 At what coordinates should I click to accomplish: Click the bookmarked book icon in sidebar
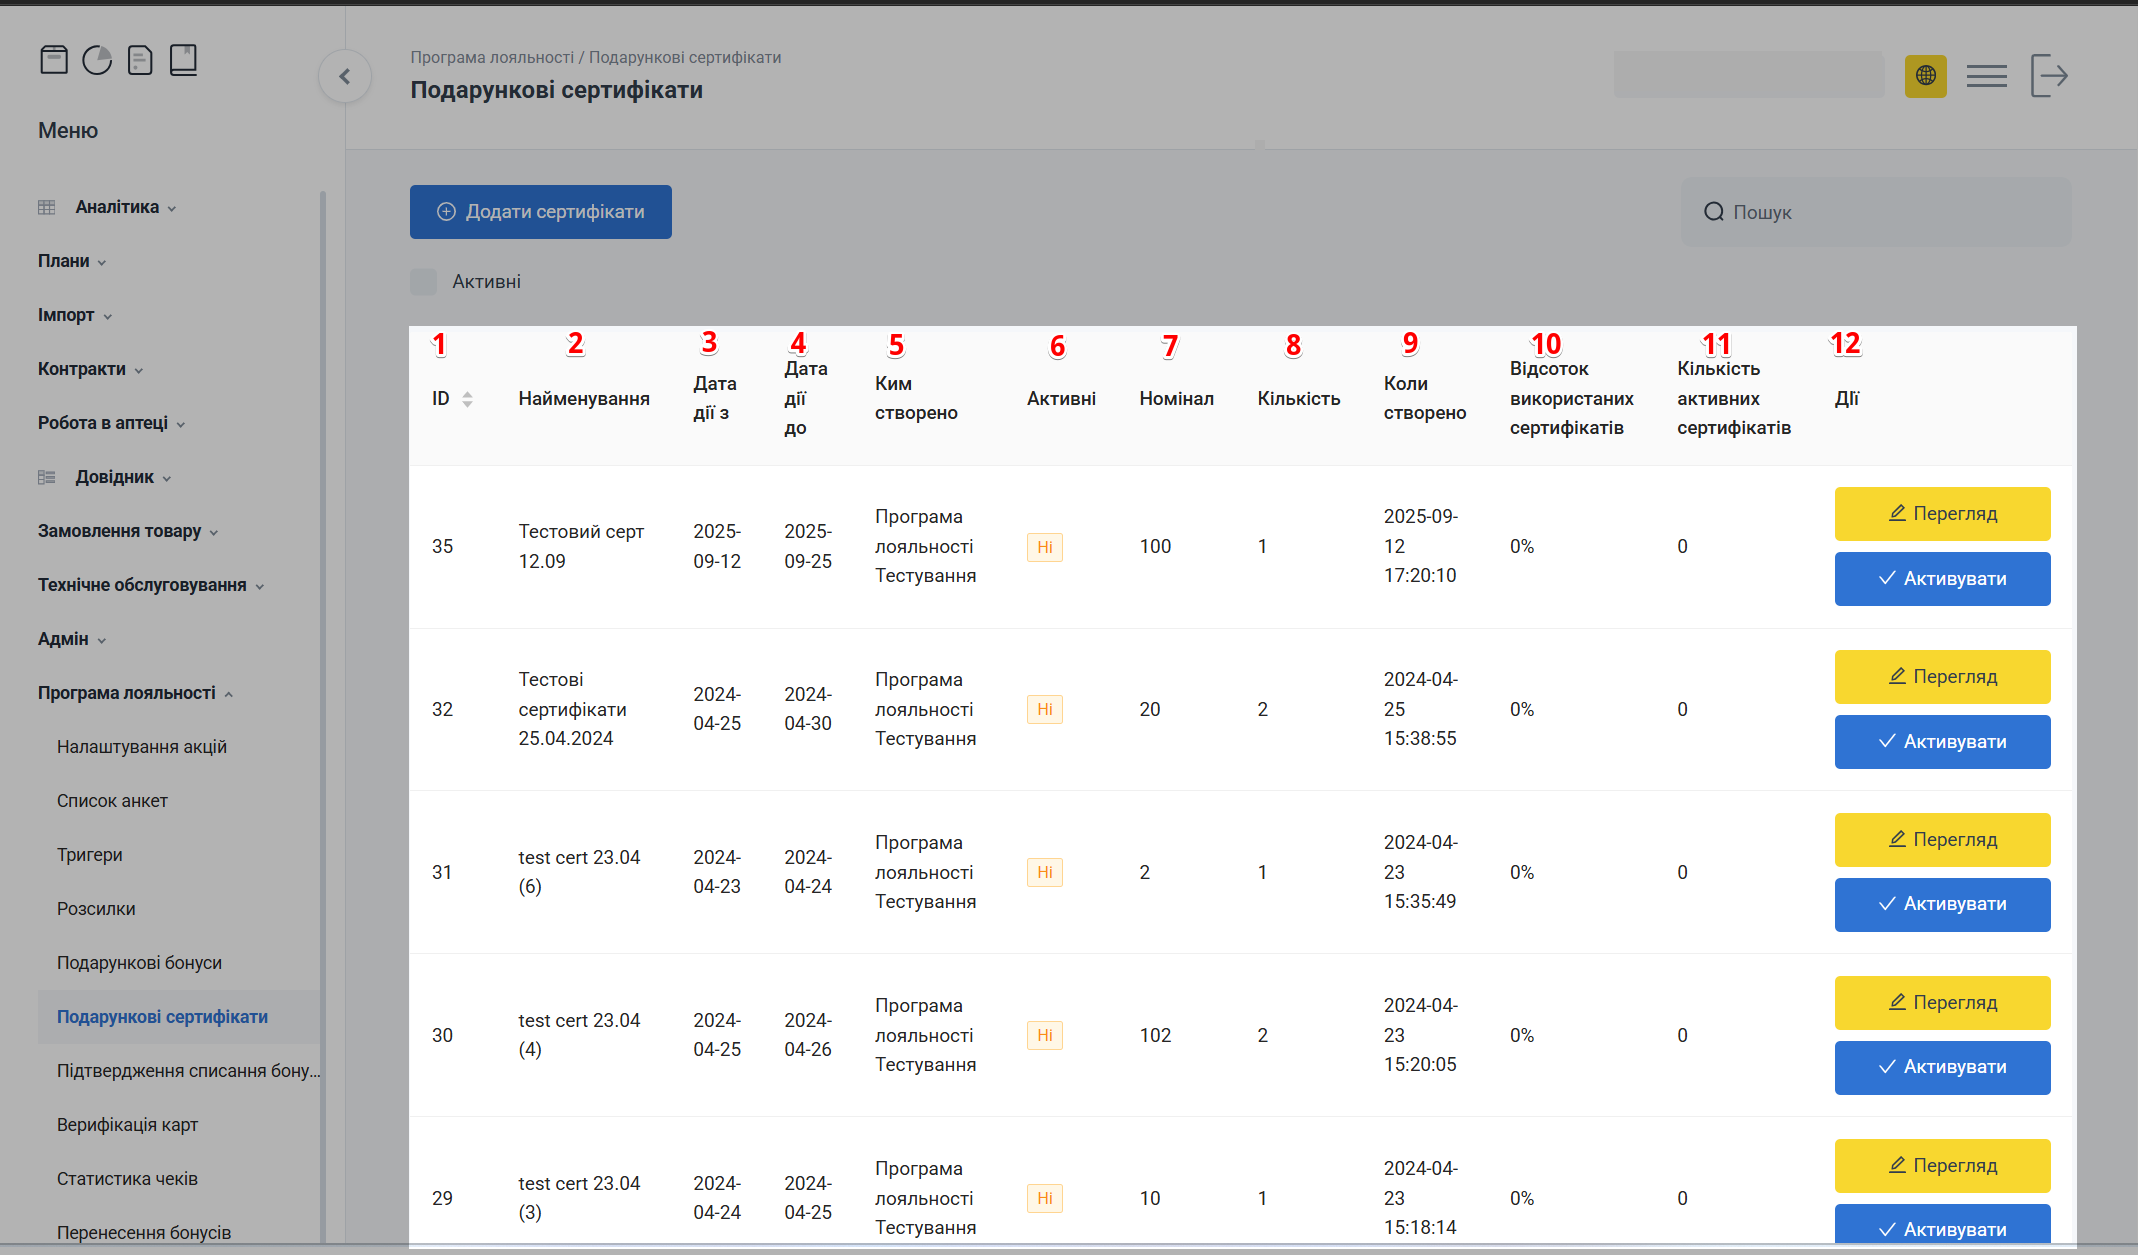[183, 61]
